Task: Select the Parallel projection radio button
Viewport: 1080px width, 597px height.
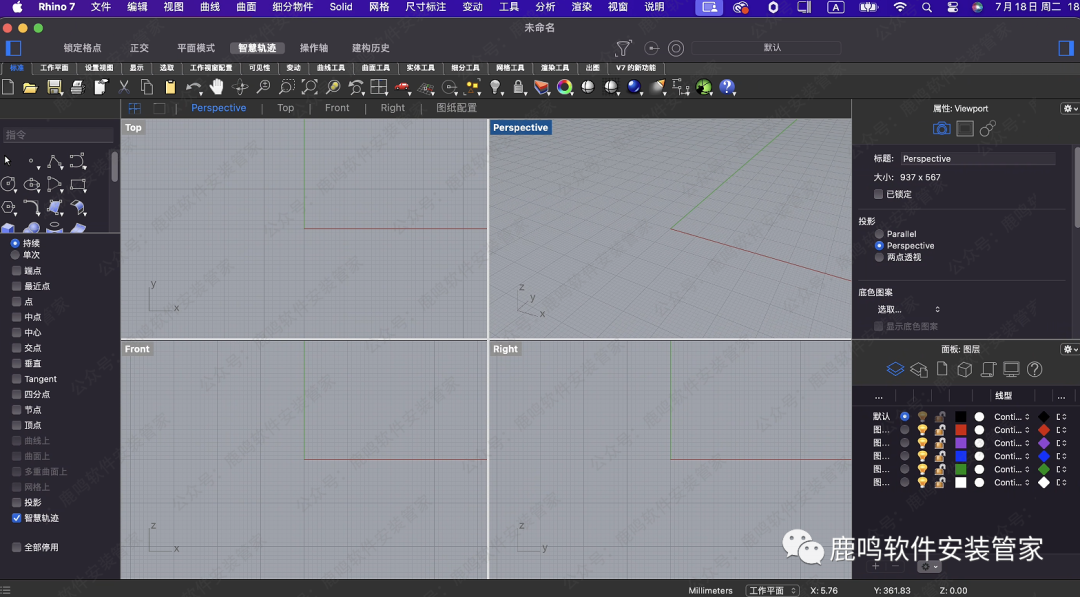Action: click(x=879, y=234)
